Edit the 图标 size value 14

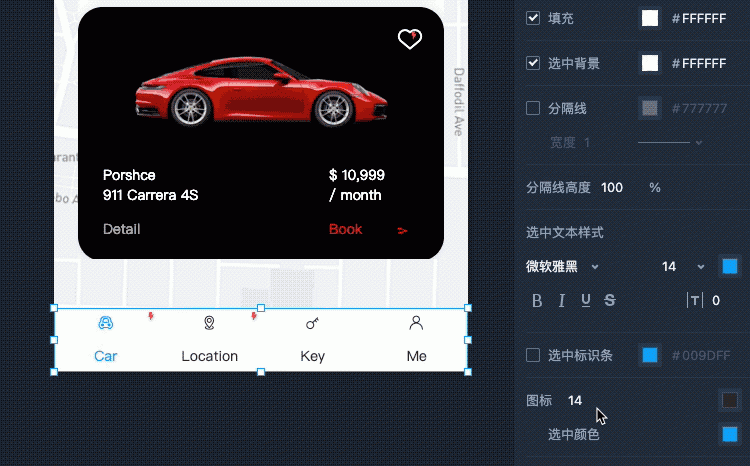[575, 400]
